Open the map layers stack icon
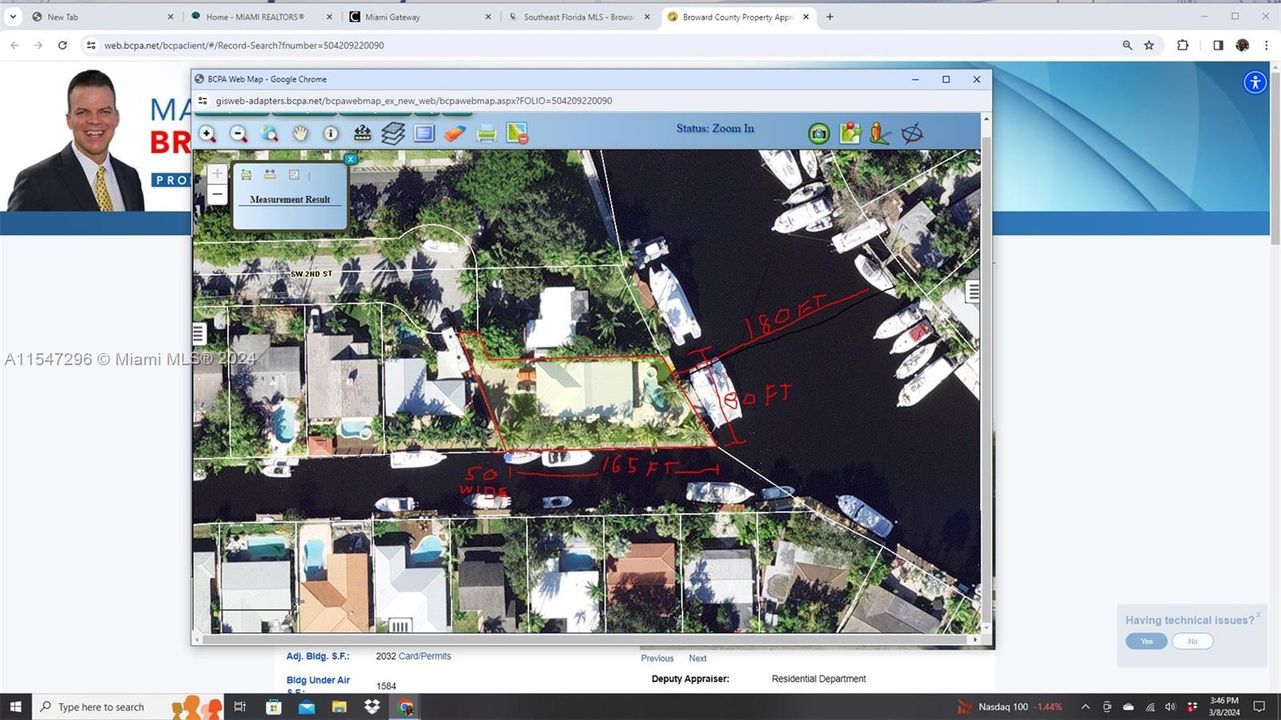 [393, 133]
